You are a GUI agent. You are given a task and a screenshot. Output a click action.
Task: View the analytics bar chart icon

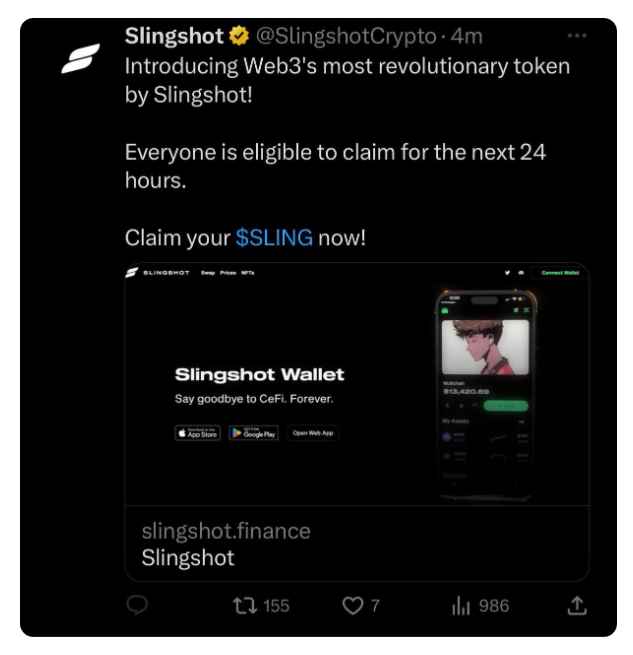coord(461,606)
